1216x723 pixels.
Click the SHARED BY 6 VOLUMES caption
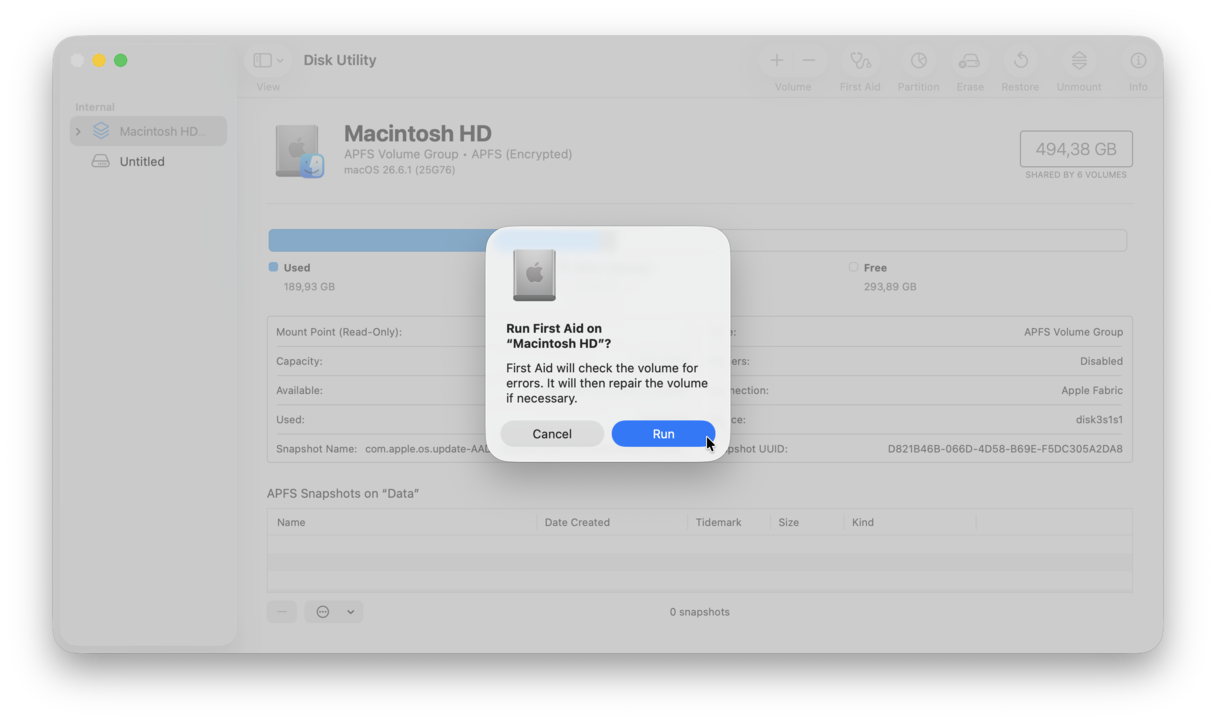click(1076, 175)
